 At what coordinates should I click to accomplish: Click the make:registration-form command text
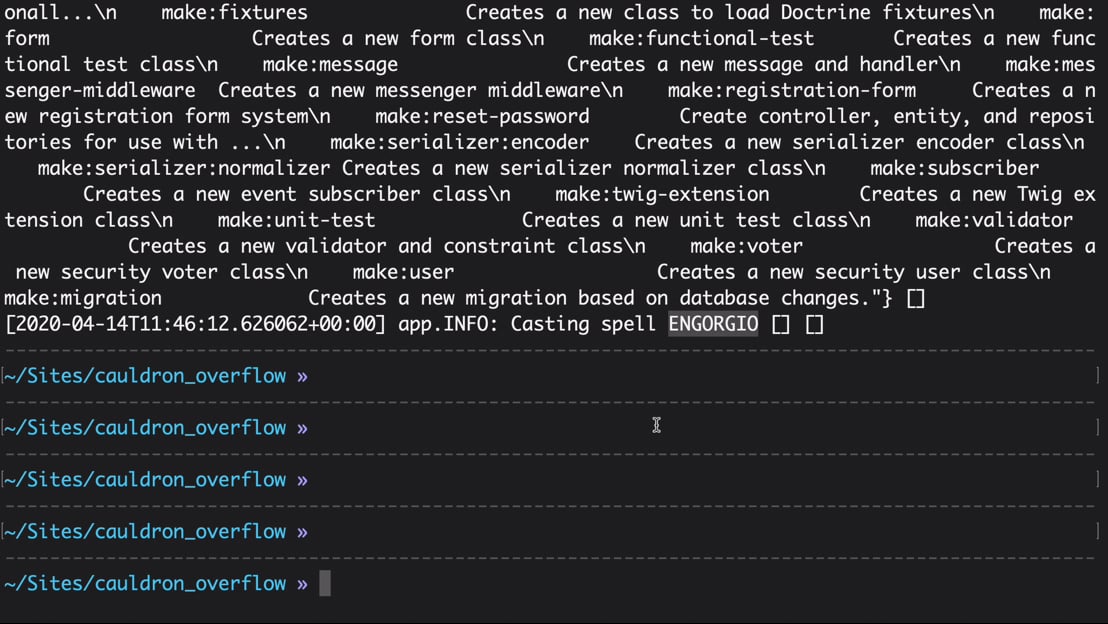tap(792, 90)
